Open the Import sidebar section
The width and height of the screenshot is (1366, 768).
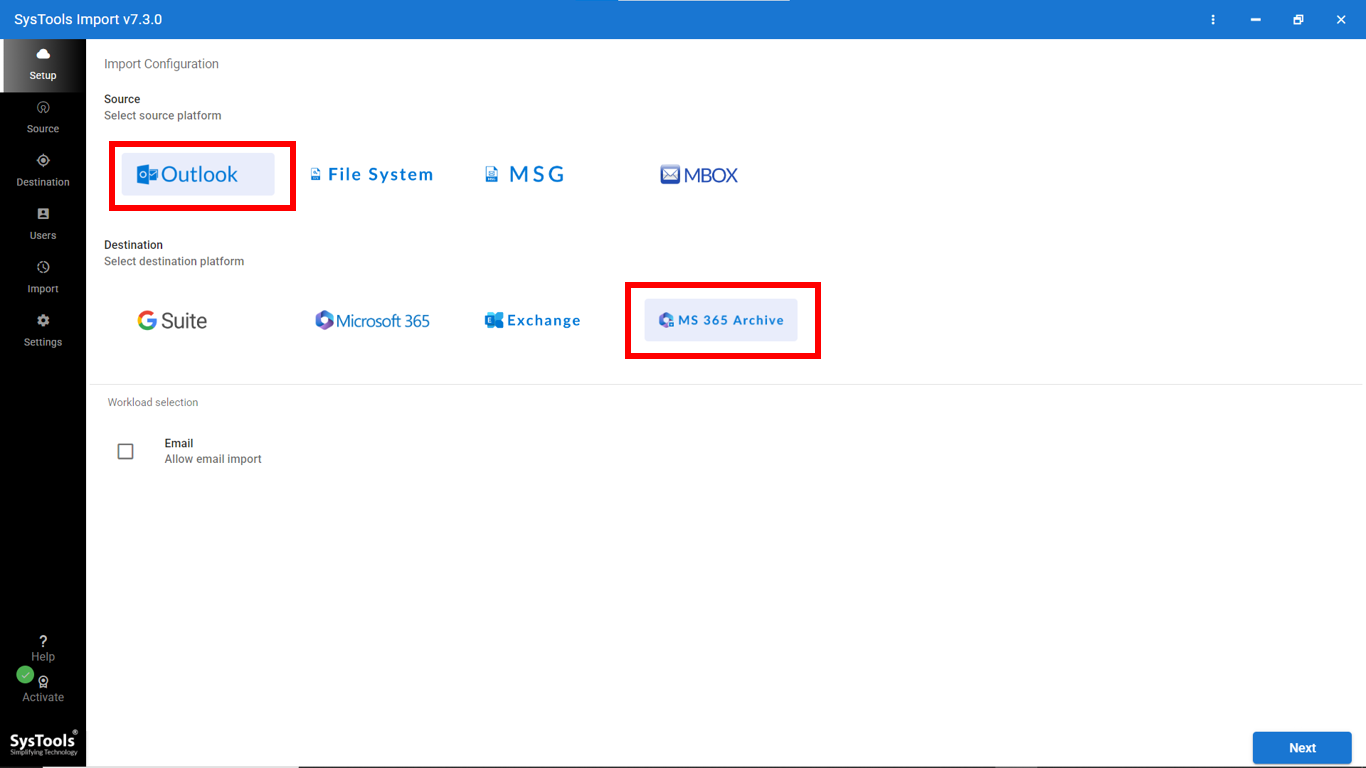pyautogui.click(x=43, y=277)
